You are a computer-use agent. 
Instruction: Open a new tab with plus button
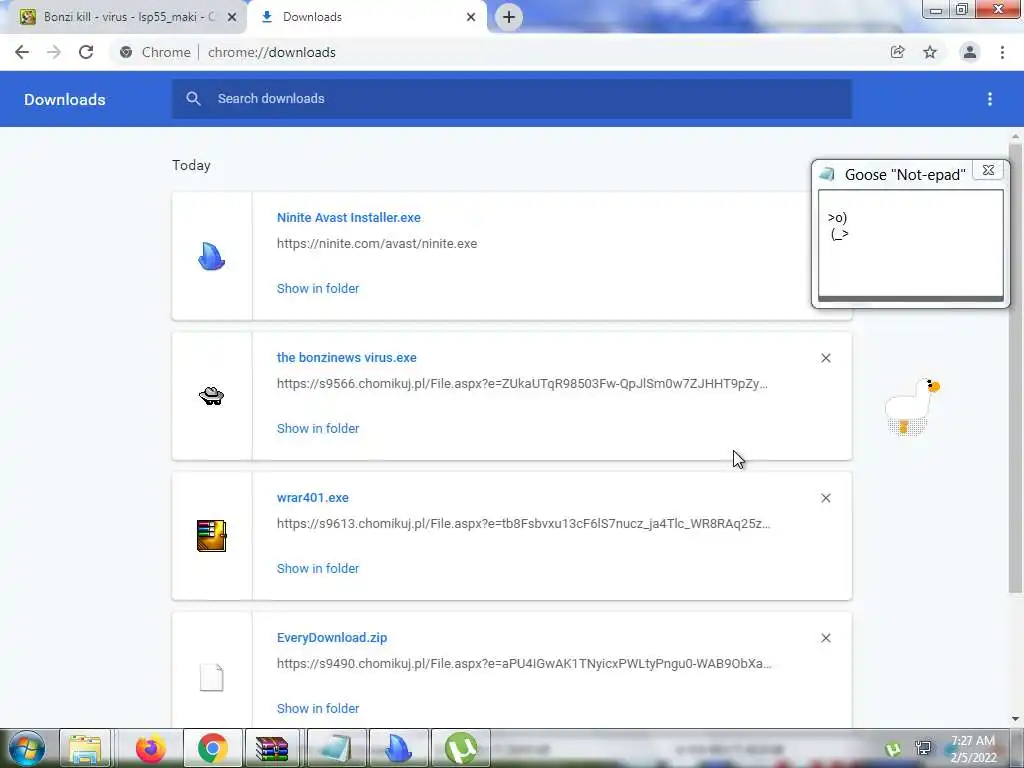click(x=509, y=17)
